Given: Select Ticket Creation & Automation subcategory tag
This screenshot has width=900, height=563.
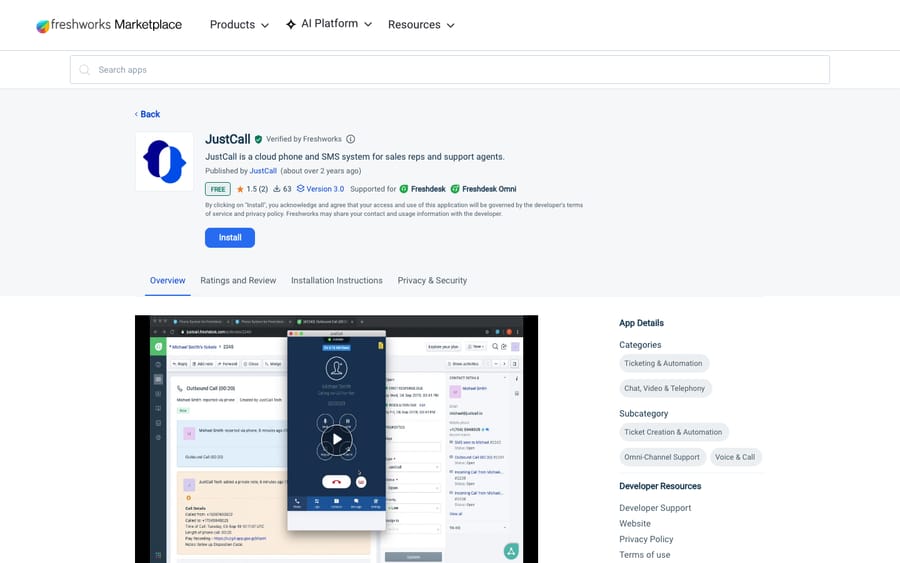Looking at the screenshot, I should click(x=673, y=432).
